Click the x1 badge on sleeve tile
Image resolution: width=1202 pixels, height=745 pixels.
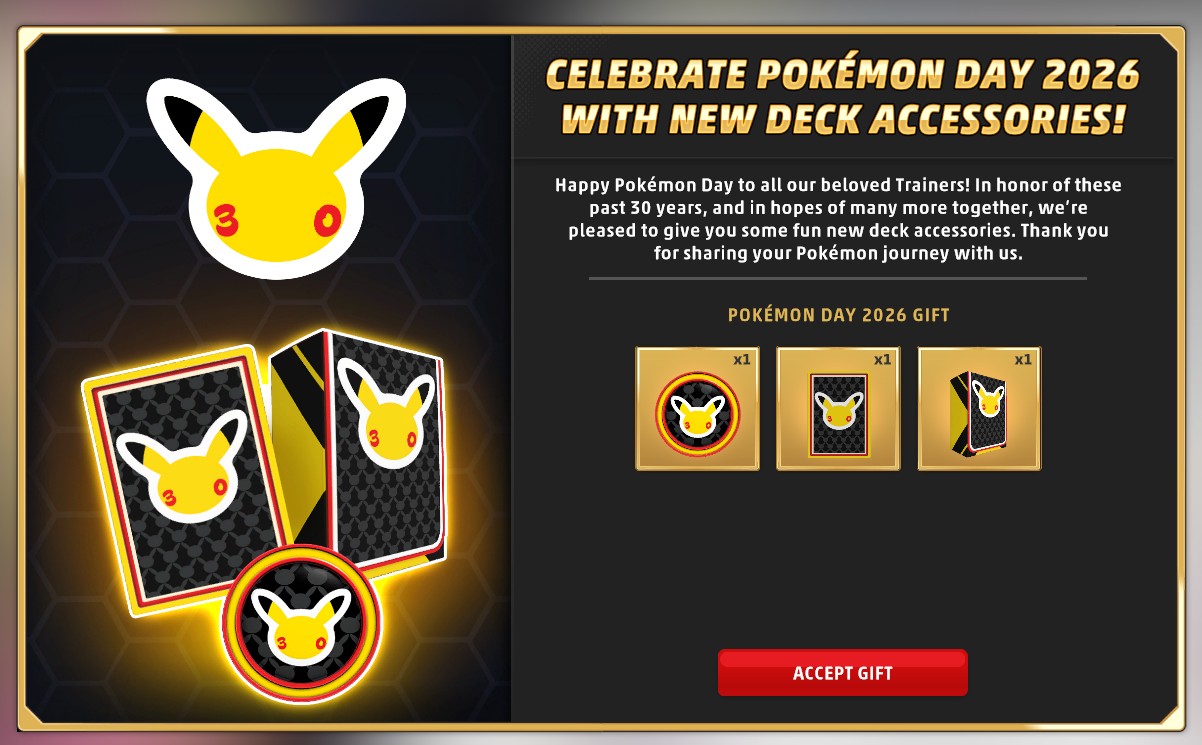point(882,359)
